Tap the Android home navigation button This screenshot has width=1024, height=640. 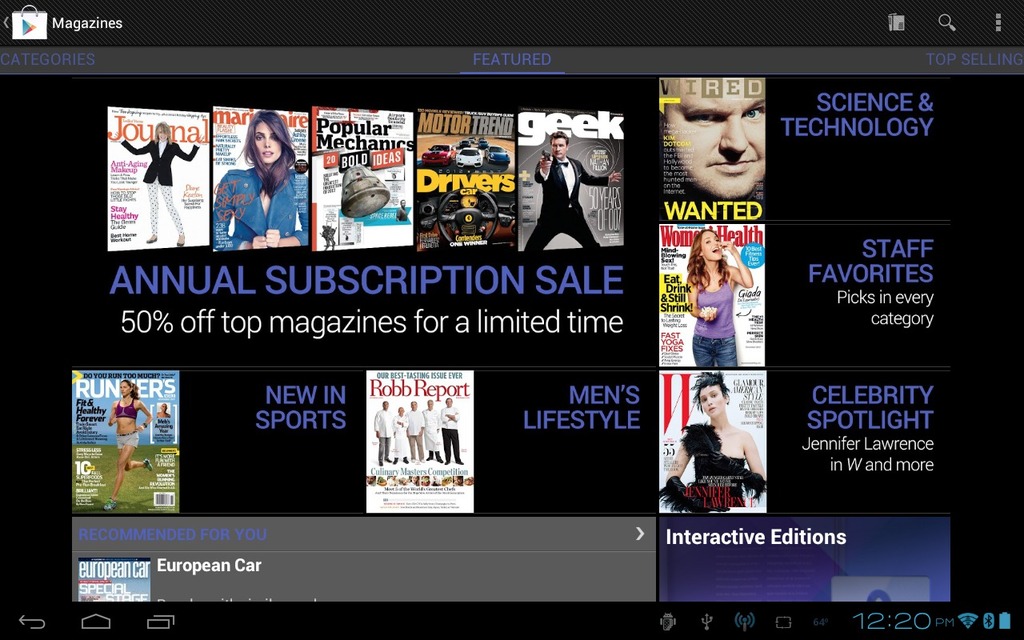pos(96,621)
